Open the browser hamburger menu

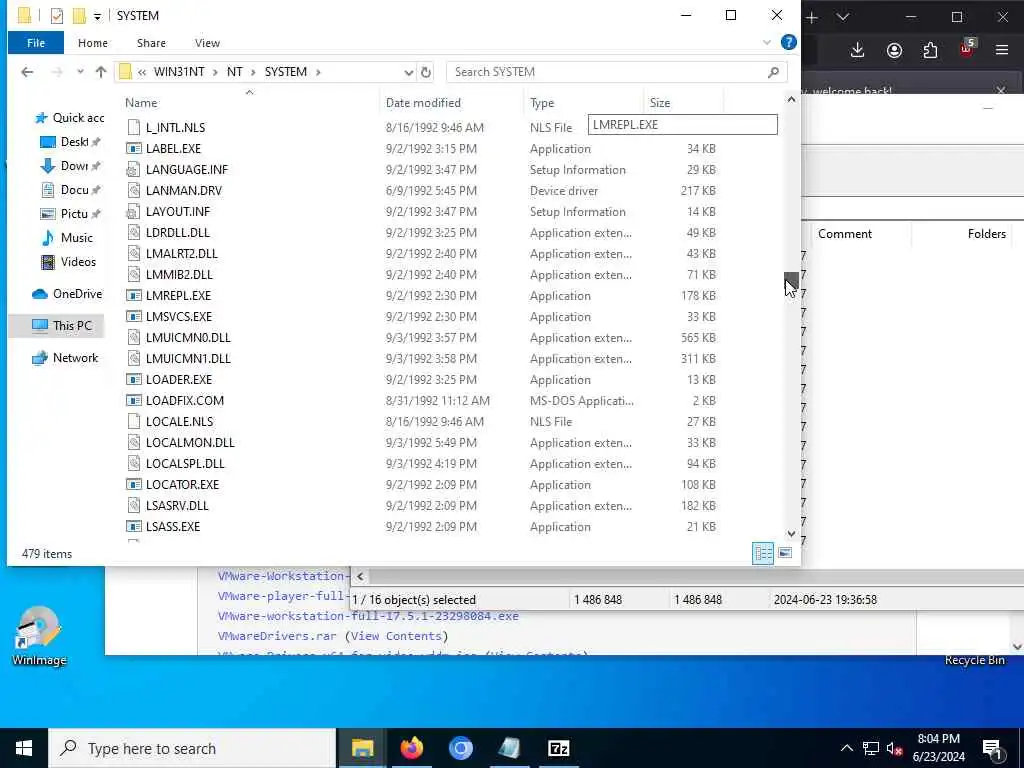click(1002, 50)
